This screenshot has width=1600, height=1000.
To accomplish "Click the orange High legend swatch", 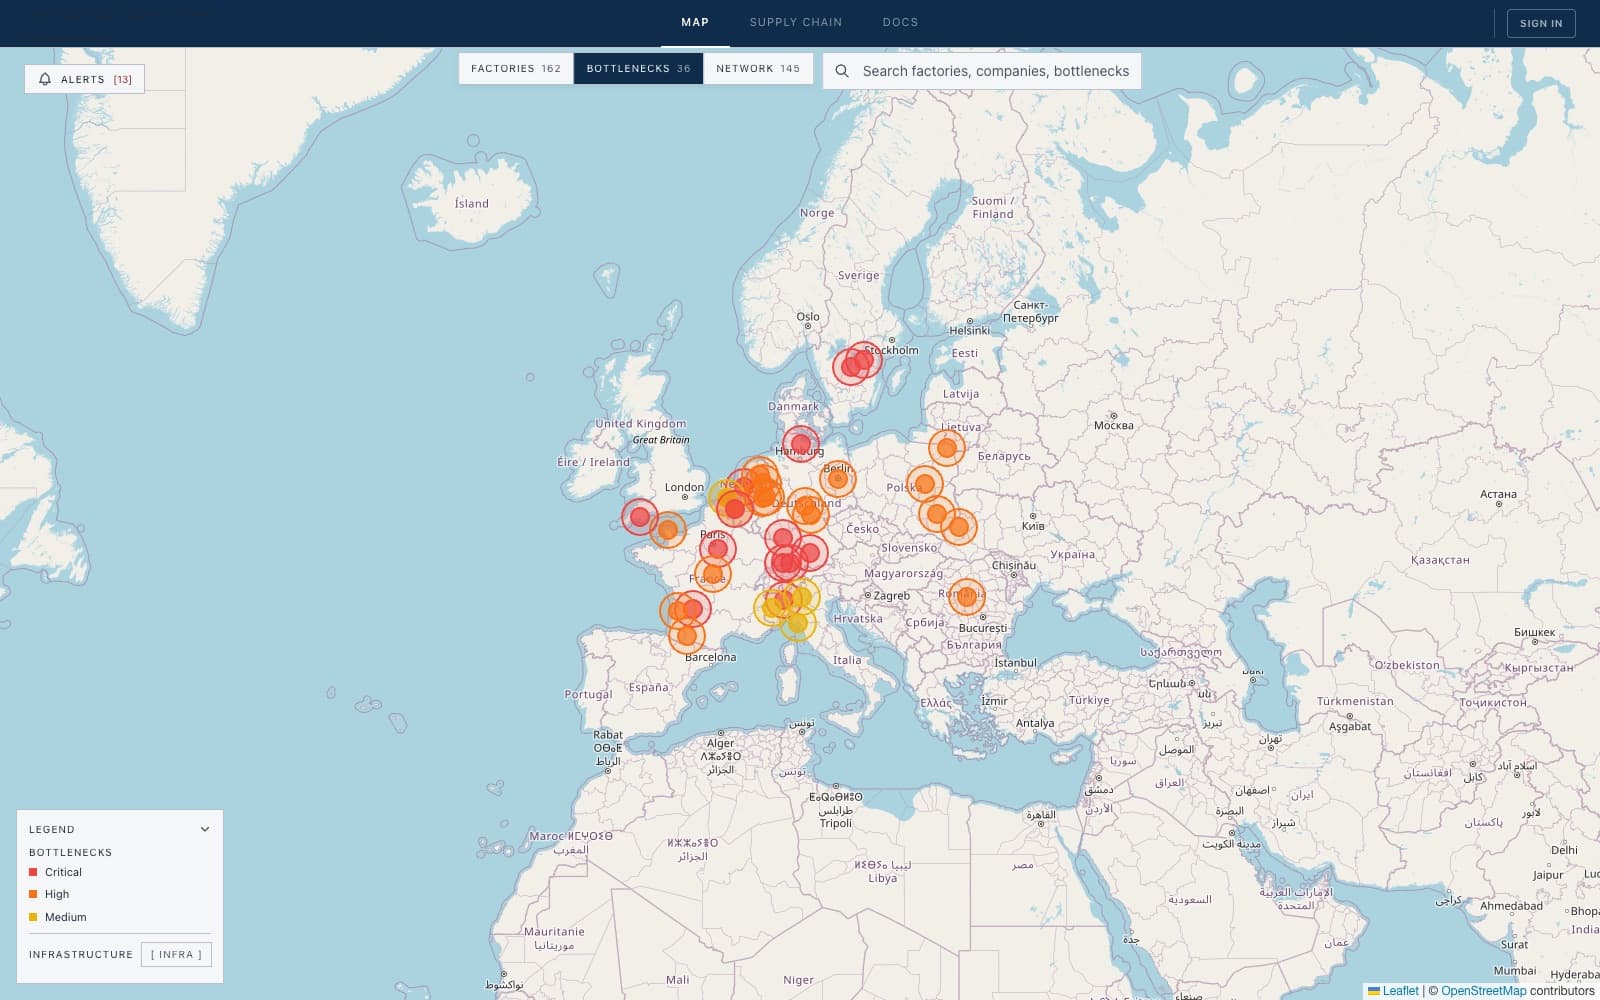I will pos(33,894).
